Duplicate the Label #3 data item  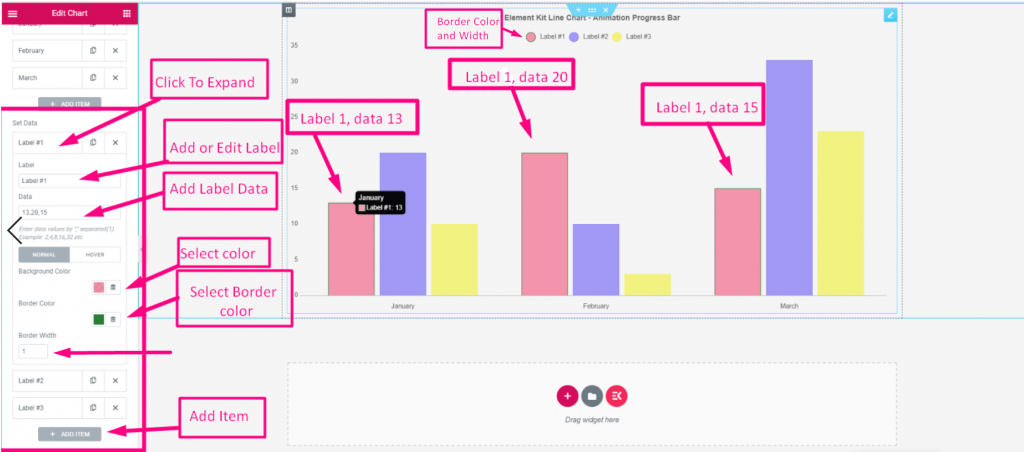coord(93,408)
